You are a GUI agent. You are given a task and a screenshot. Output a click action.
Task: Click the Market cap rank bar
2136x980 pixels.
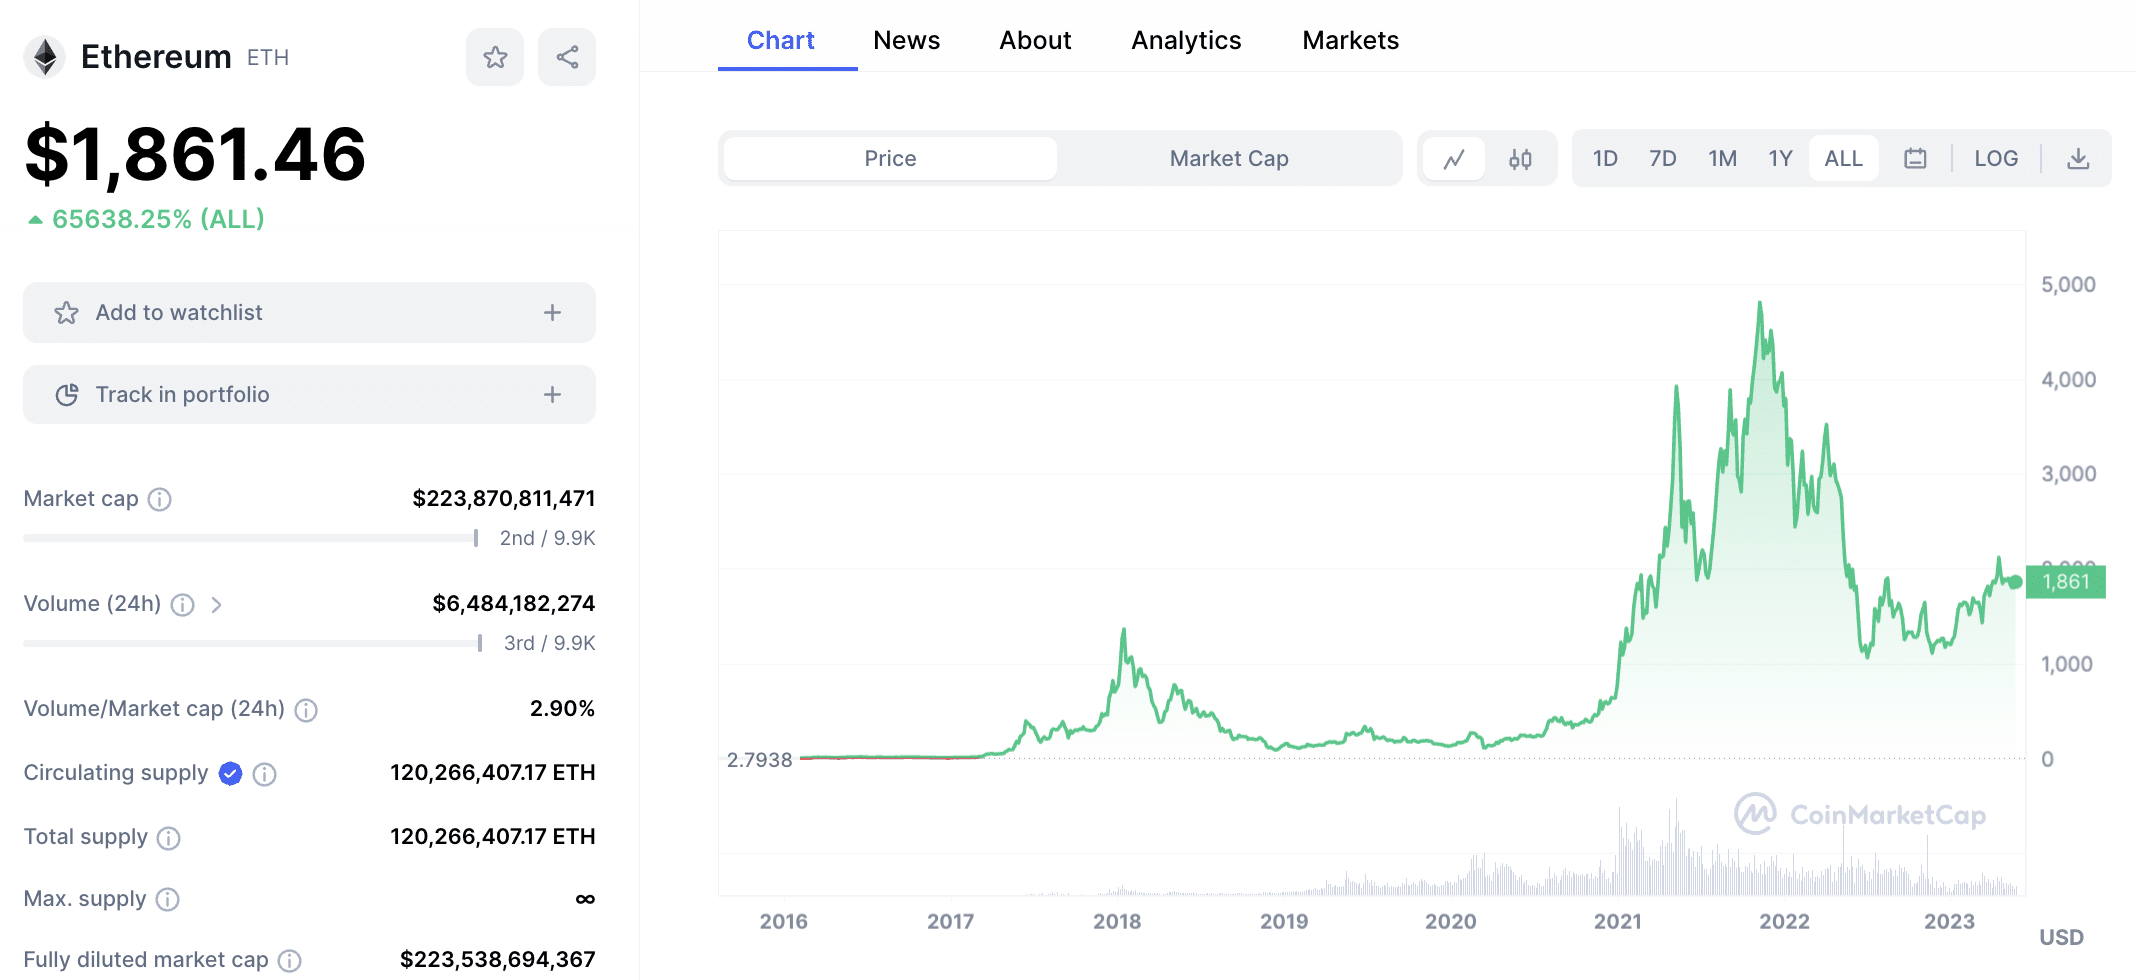251,538
